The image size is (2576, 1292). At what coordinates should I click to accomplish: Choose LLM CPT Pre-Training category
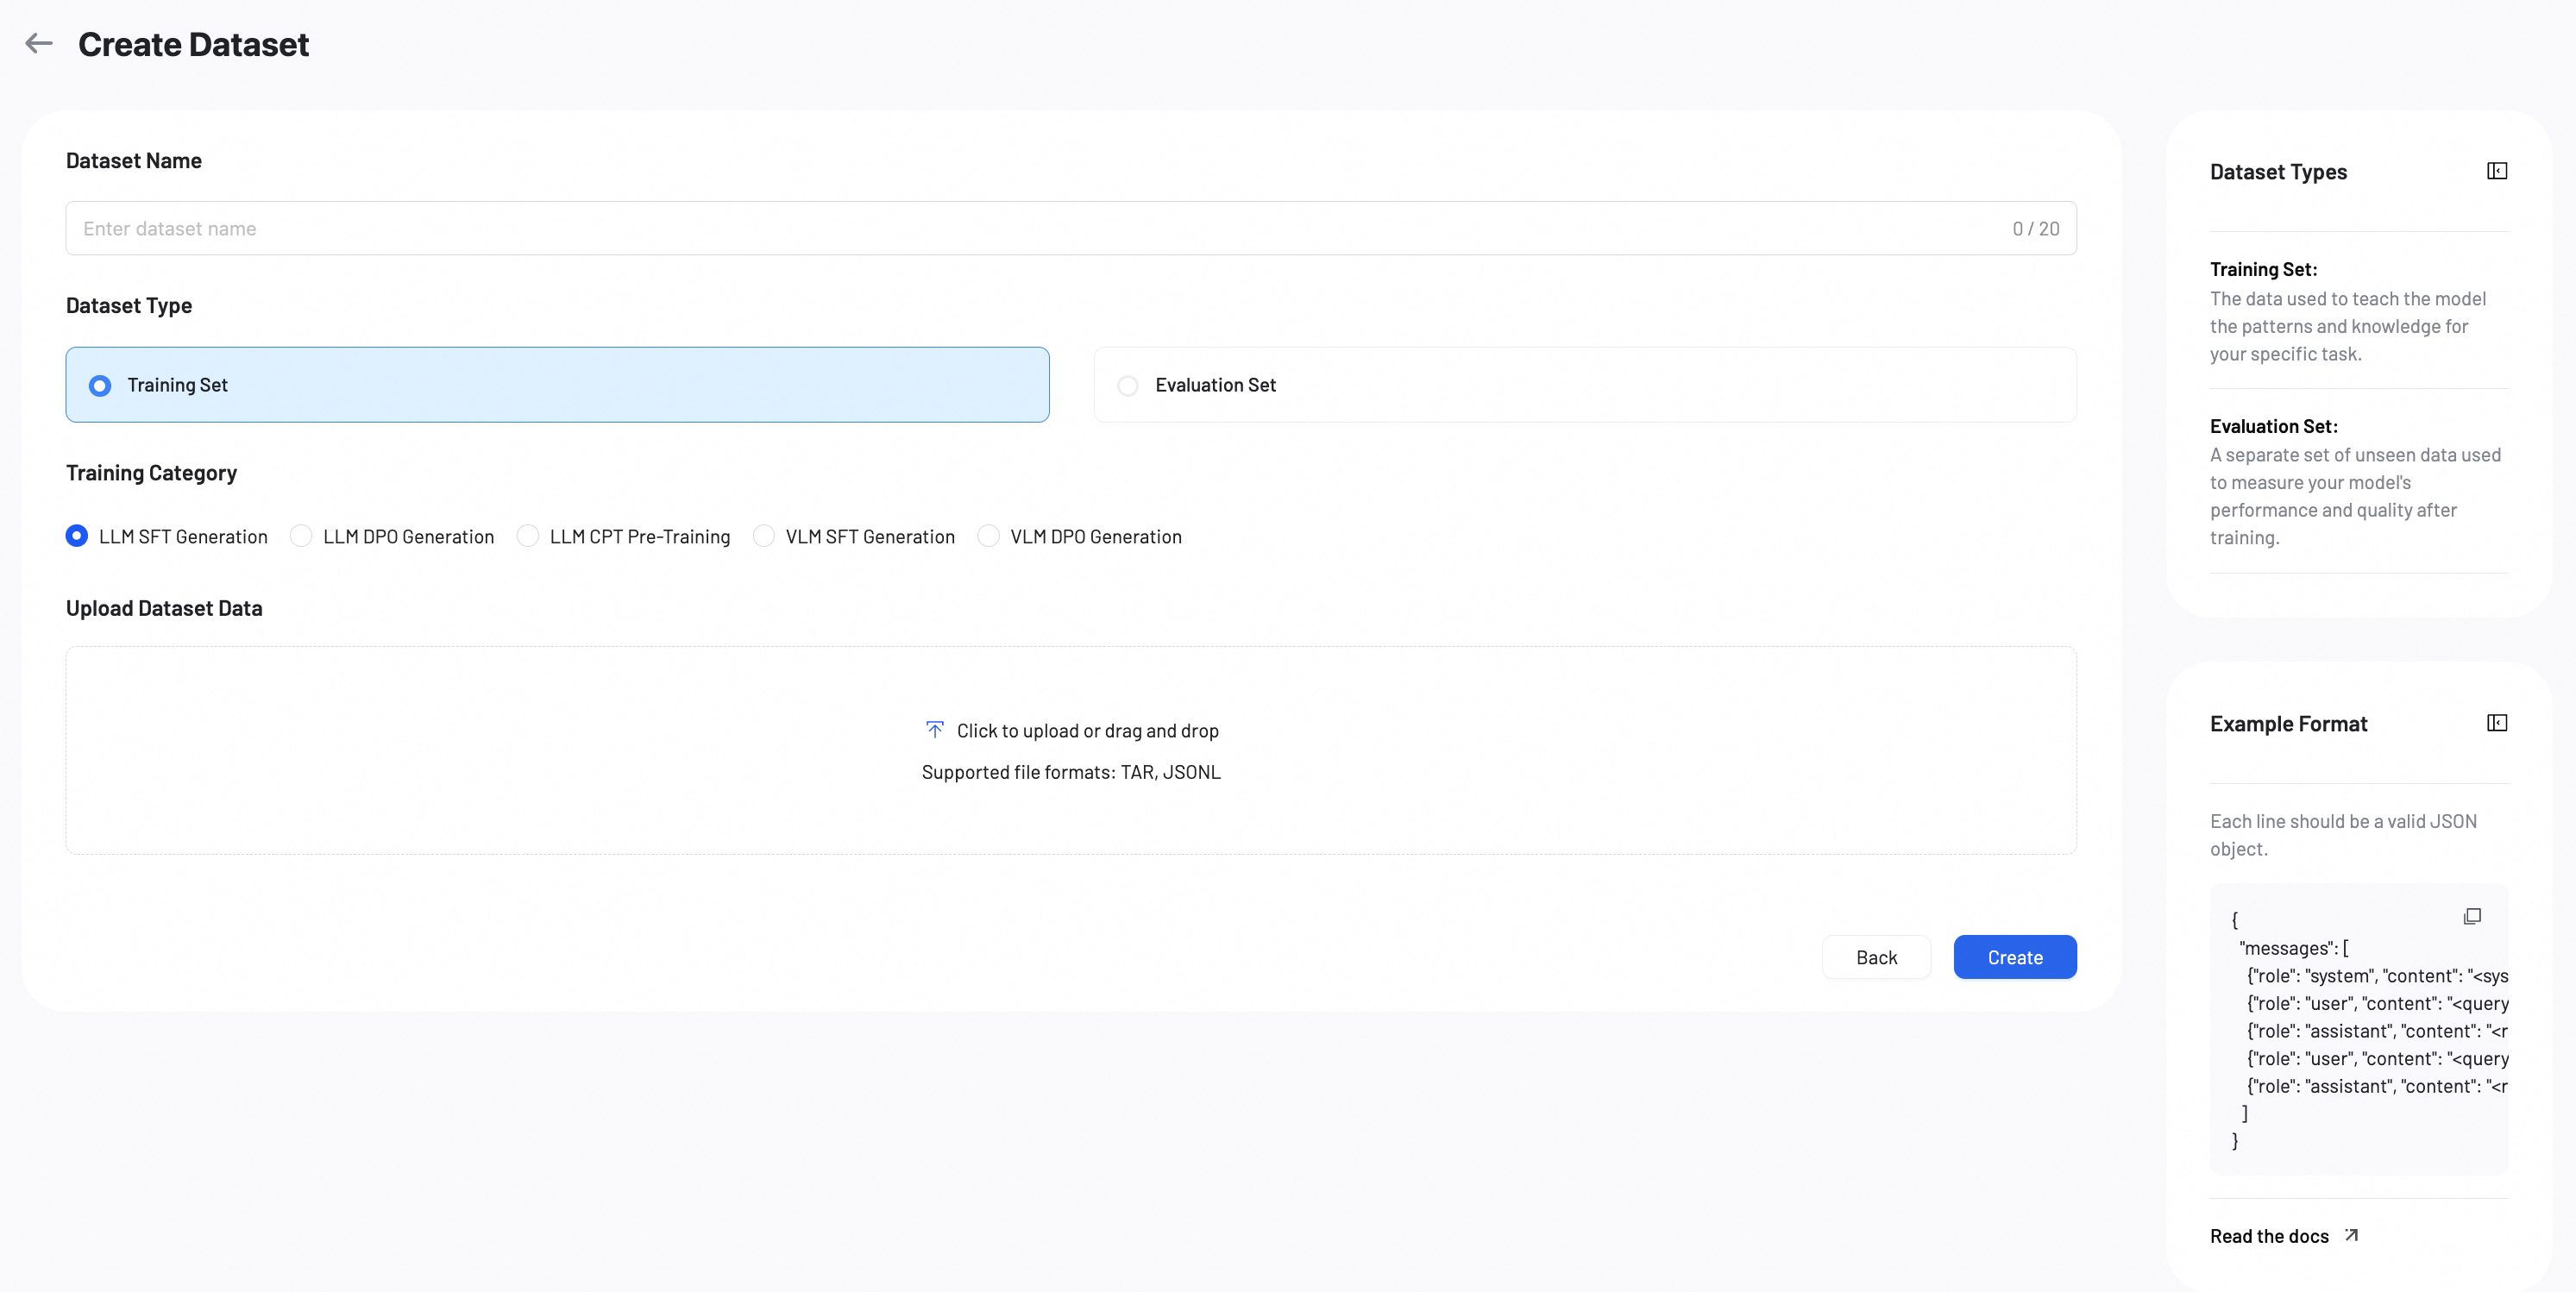point(624,536)
